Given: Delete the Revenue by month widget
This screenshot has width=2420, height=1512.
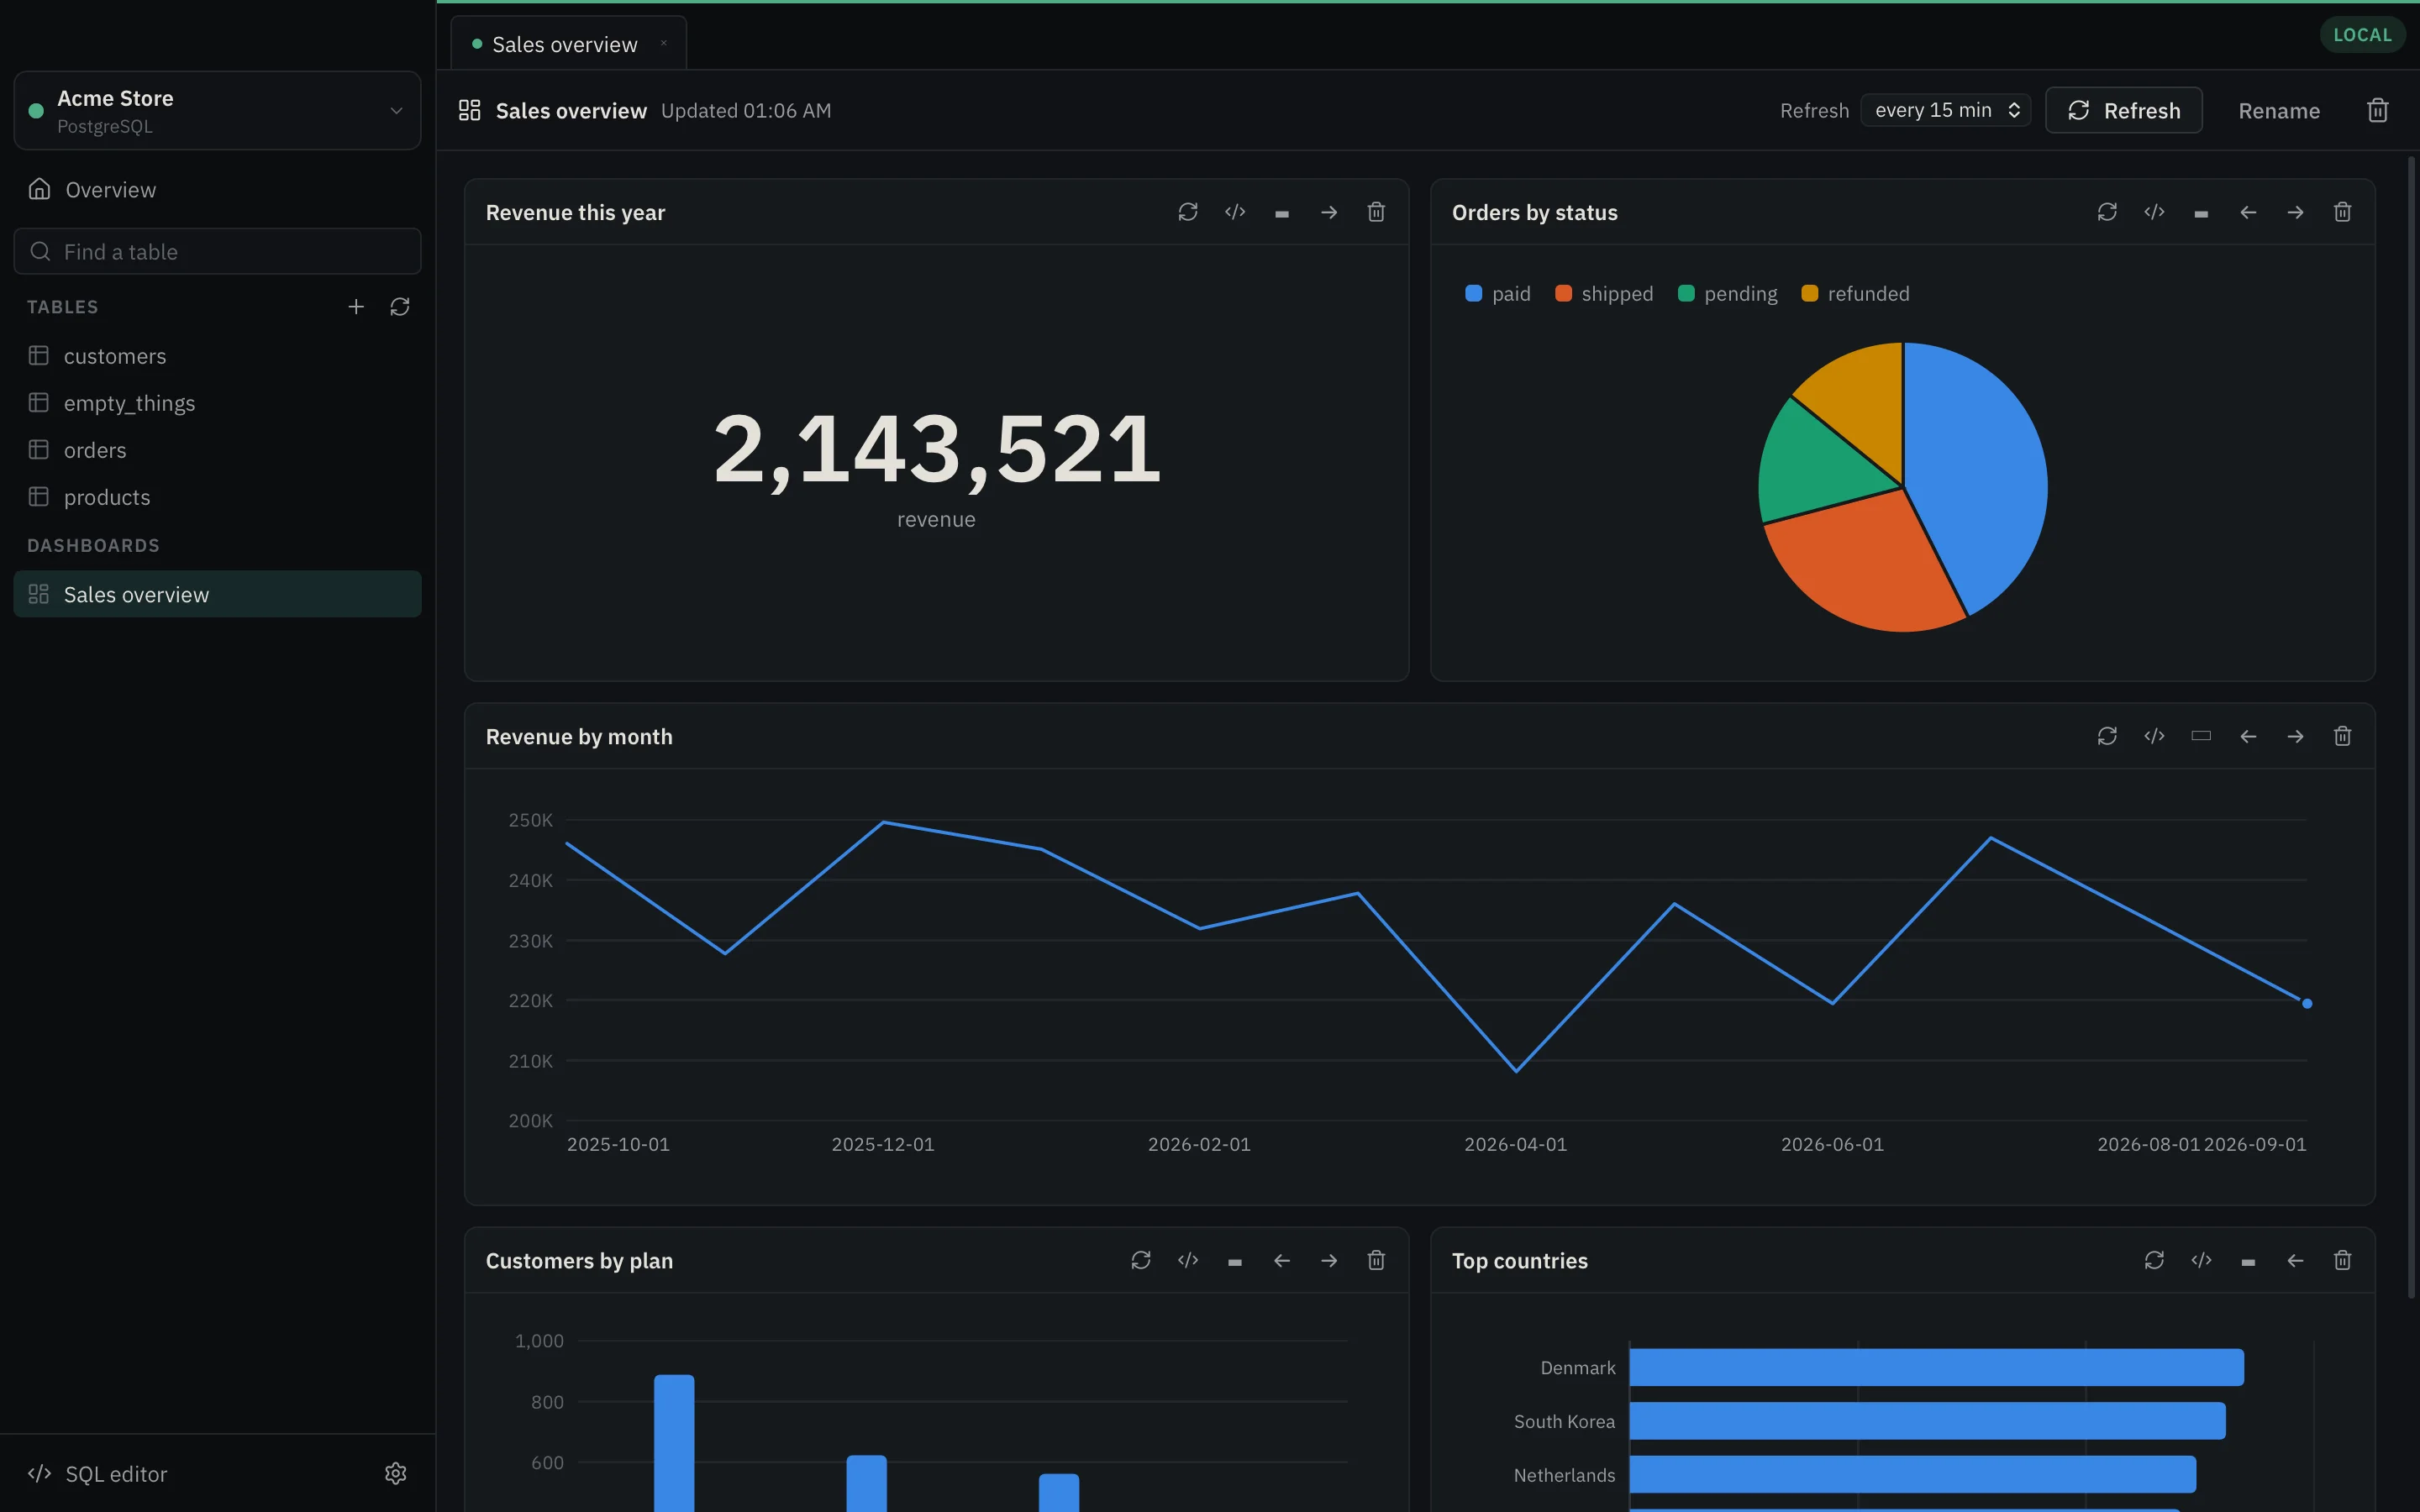Looking at the screenshot, I should 2342,736.
